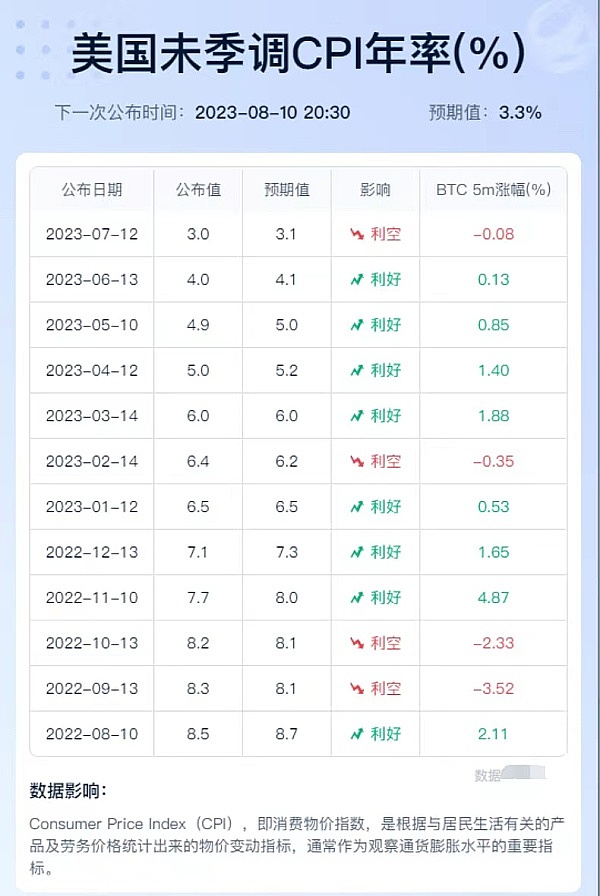Click the red down-arrow icon in 2022-09-13 row

[357, 689]
